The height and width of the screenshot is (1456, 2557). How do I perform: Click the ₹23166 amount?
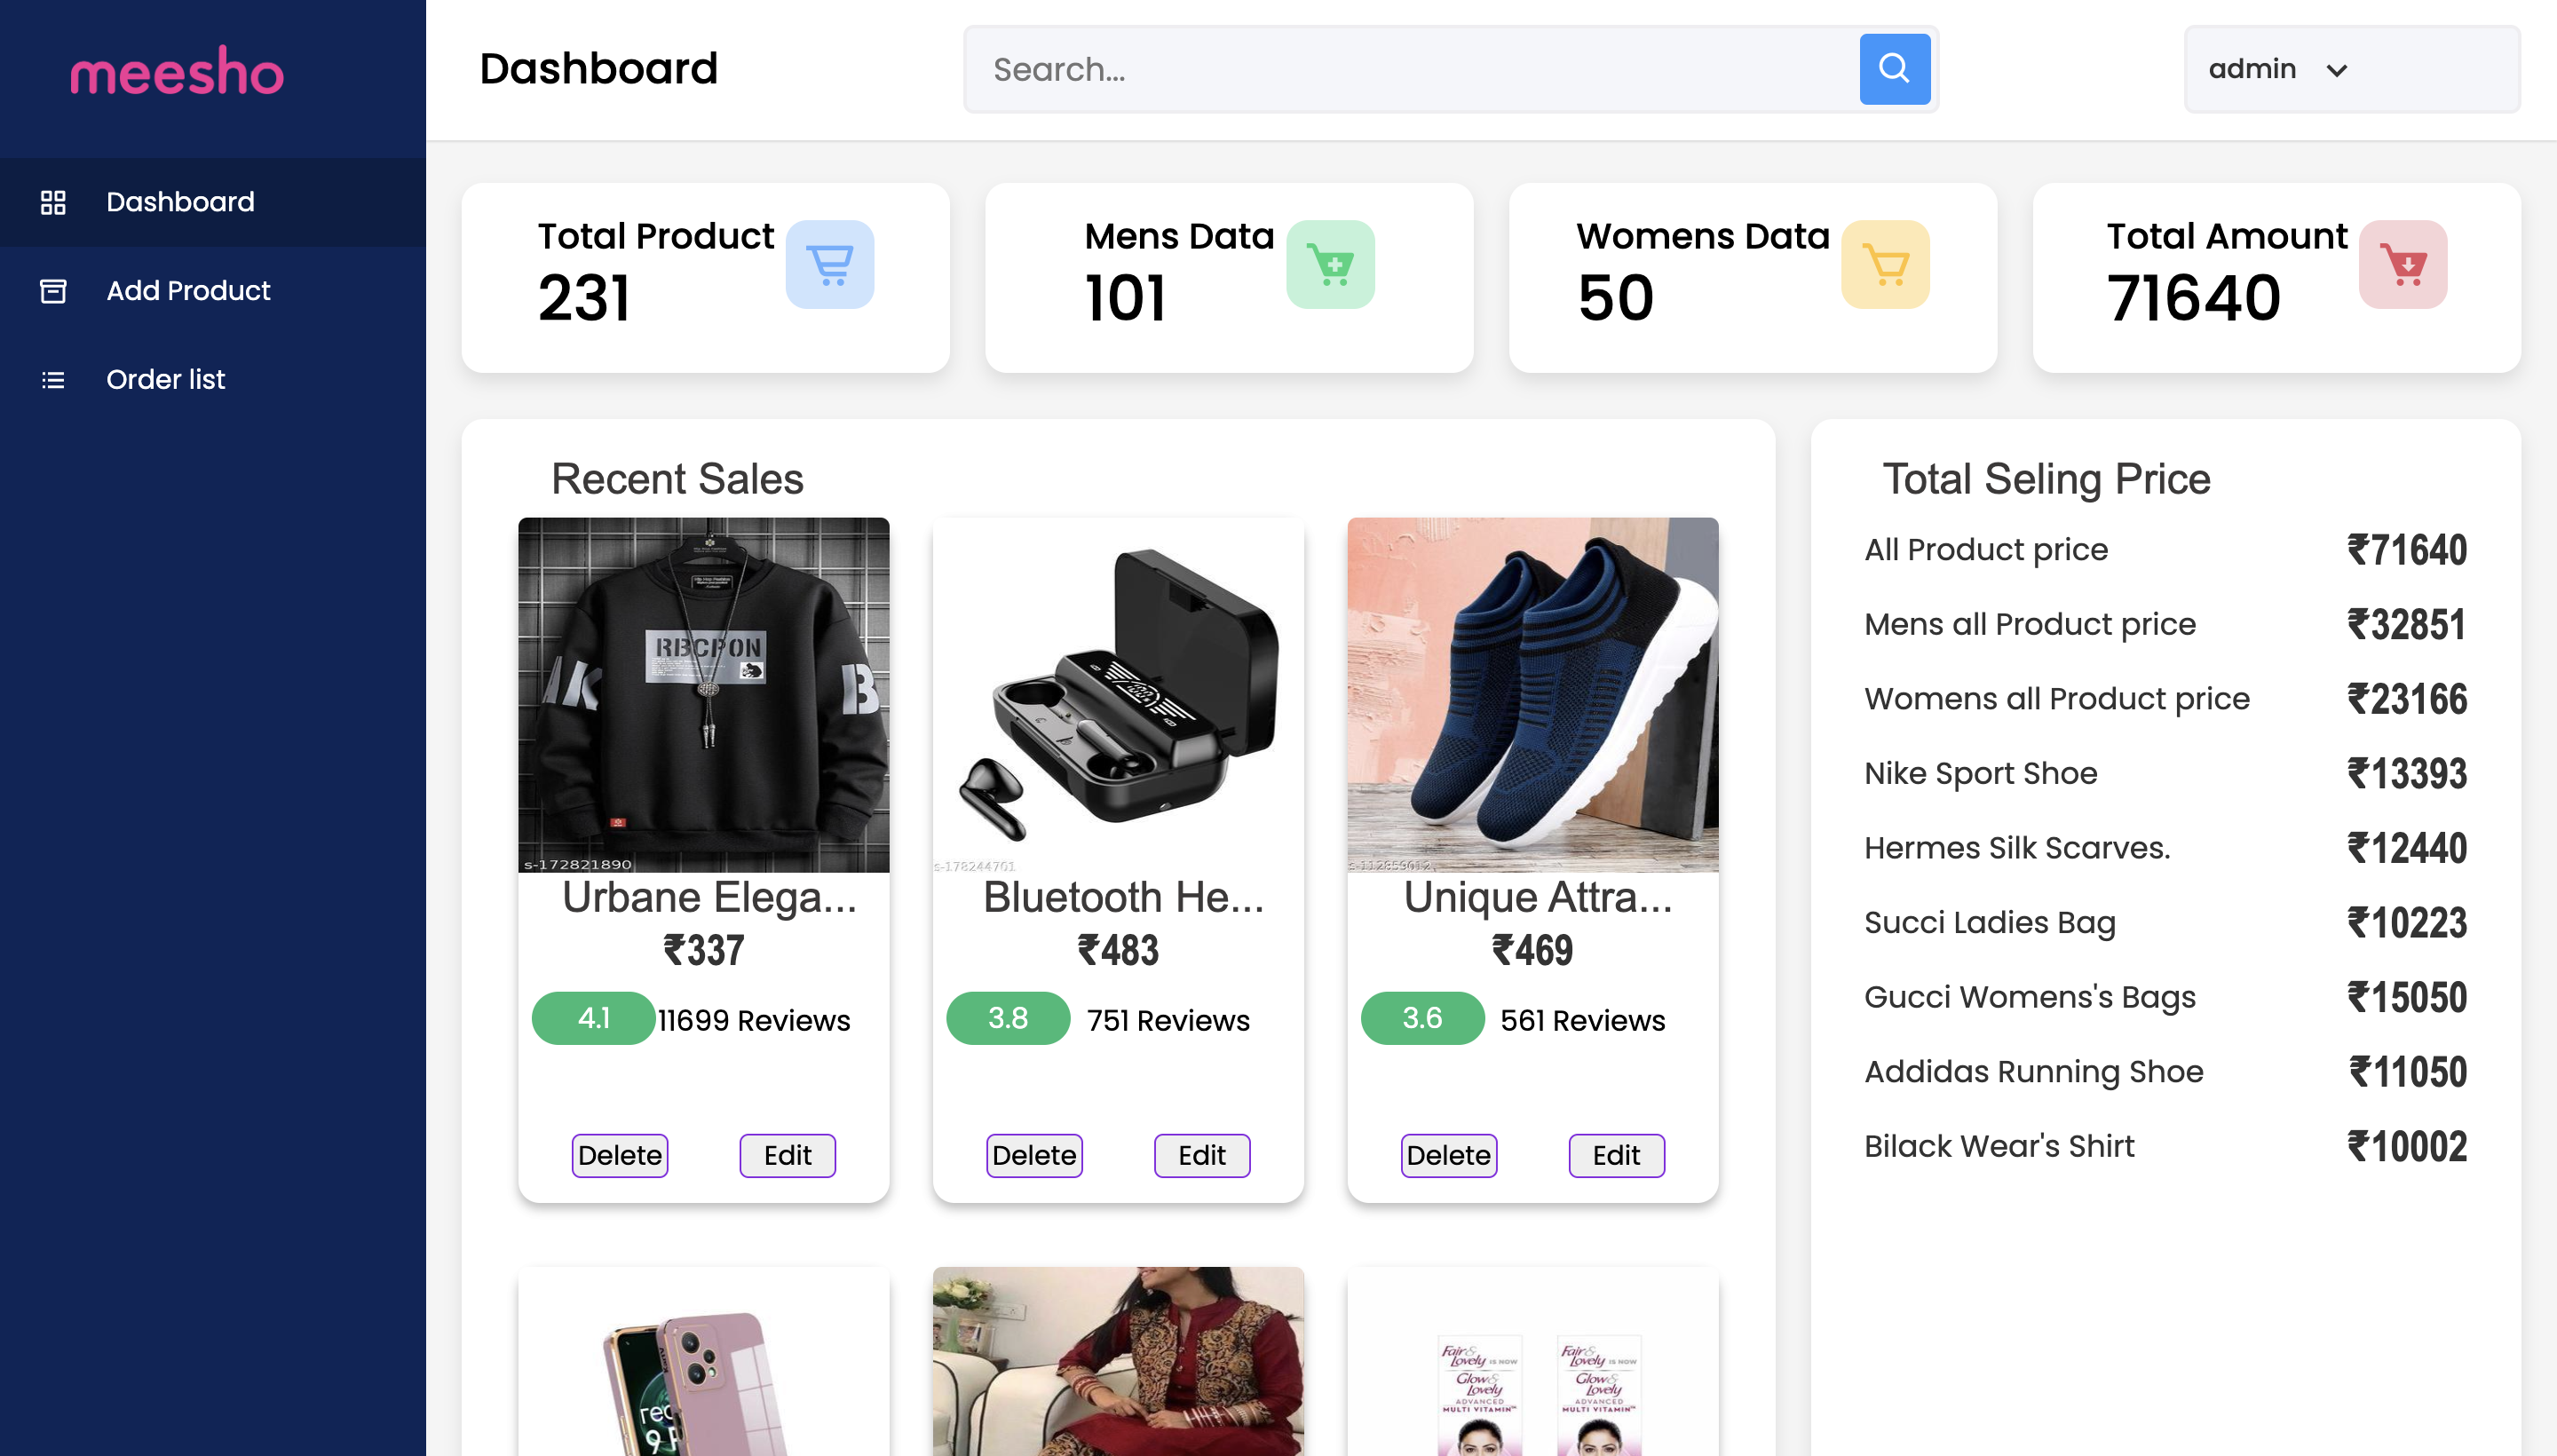2407,699
